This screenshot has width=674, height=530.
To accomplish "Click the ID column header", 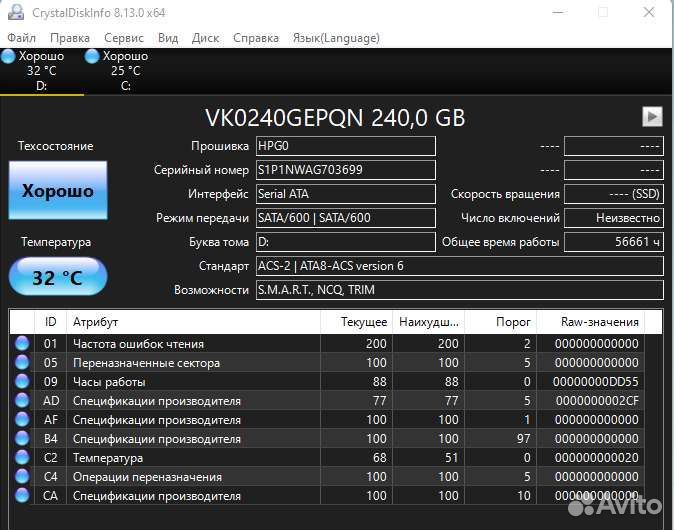I will (x=50, y=322).
